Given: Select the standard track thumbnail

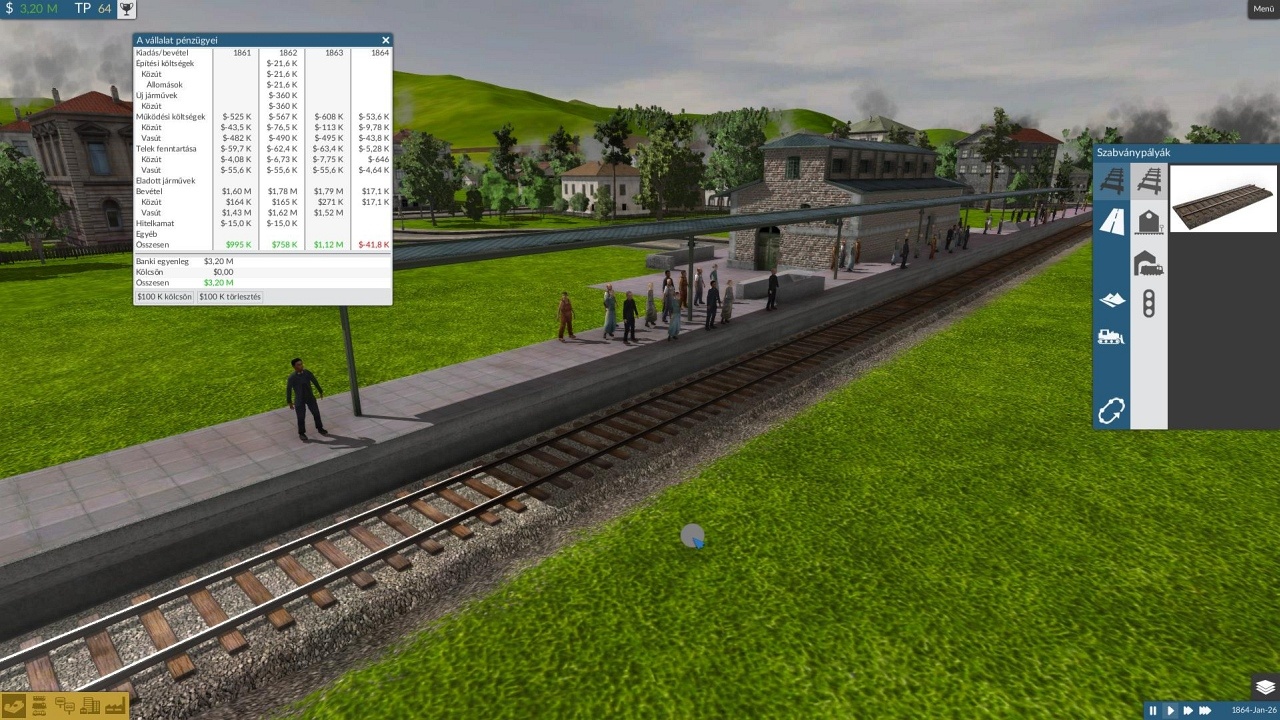Looking at the screenshot, I should coord(1223,199).
